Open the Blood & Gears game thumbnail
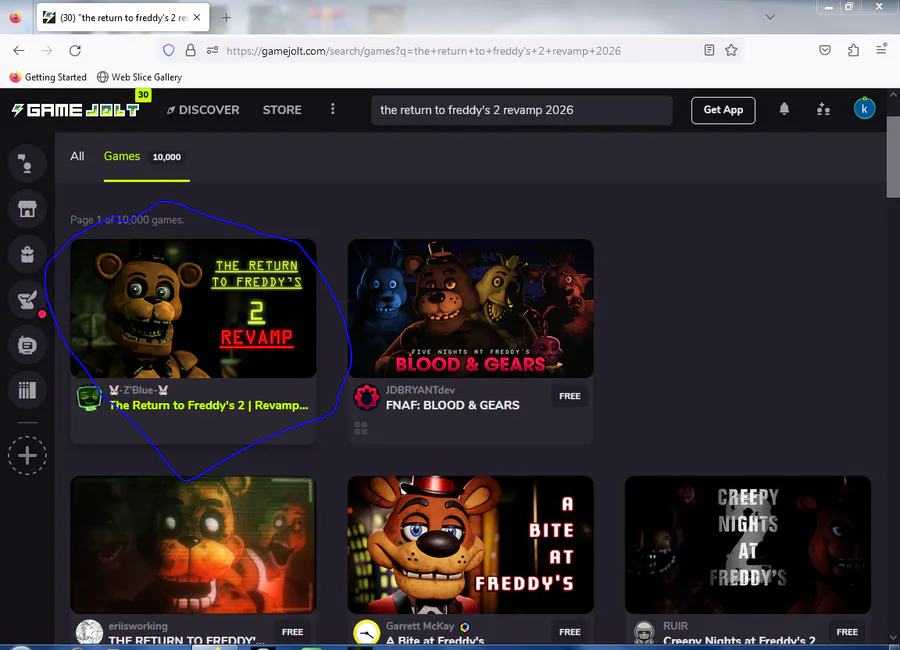 [x=470, y=308]
